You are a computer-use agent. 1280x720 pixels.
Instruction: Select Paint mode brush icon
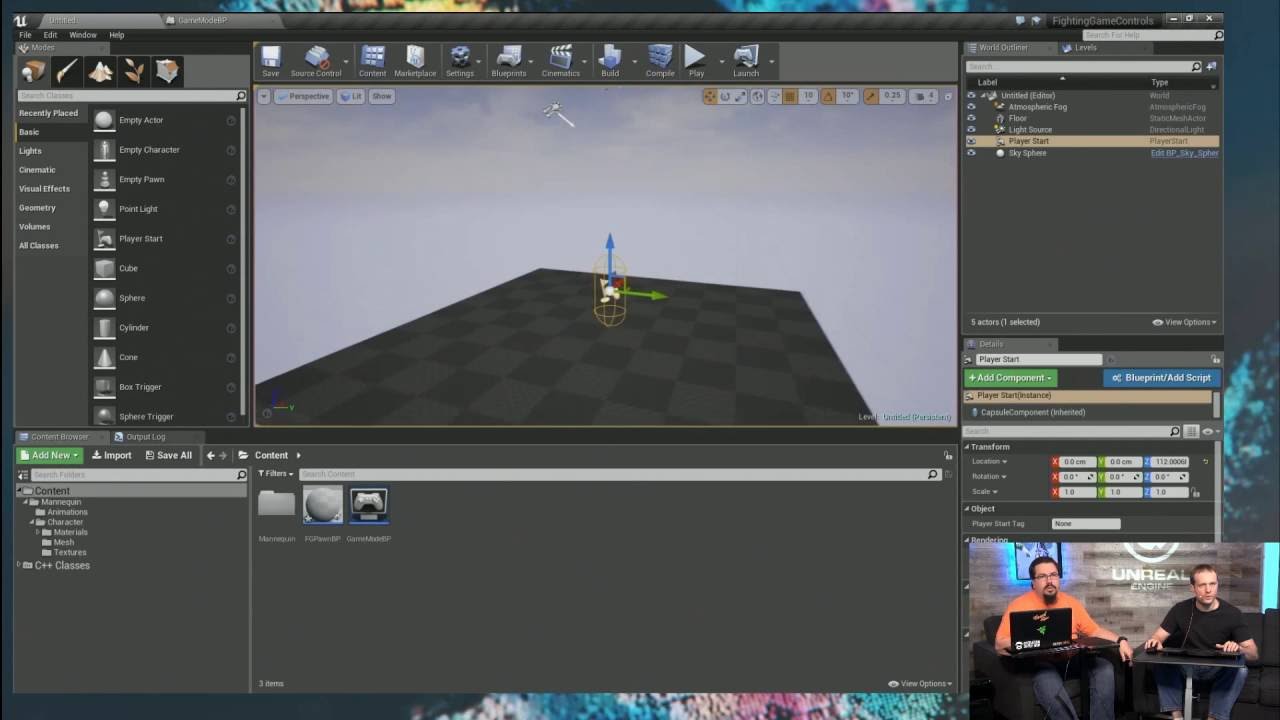click(x=67, y=71)
